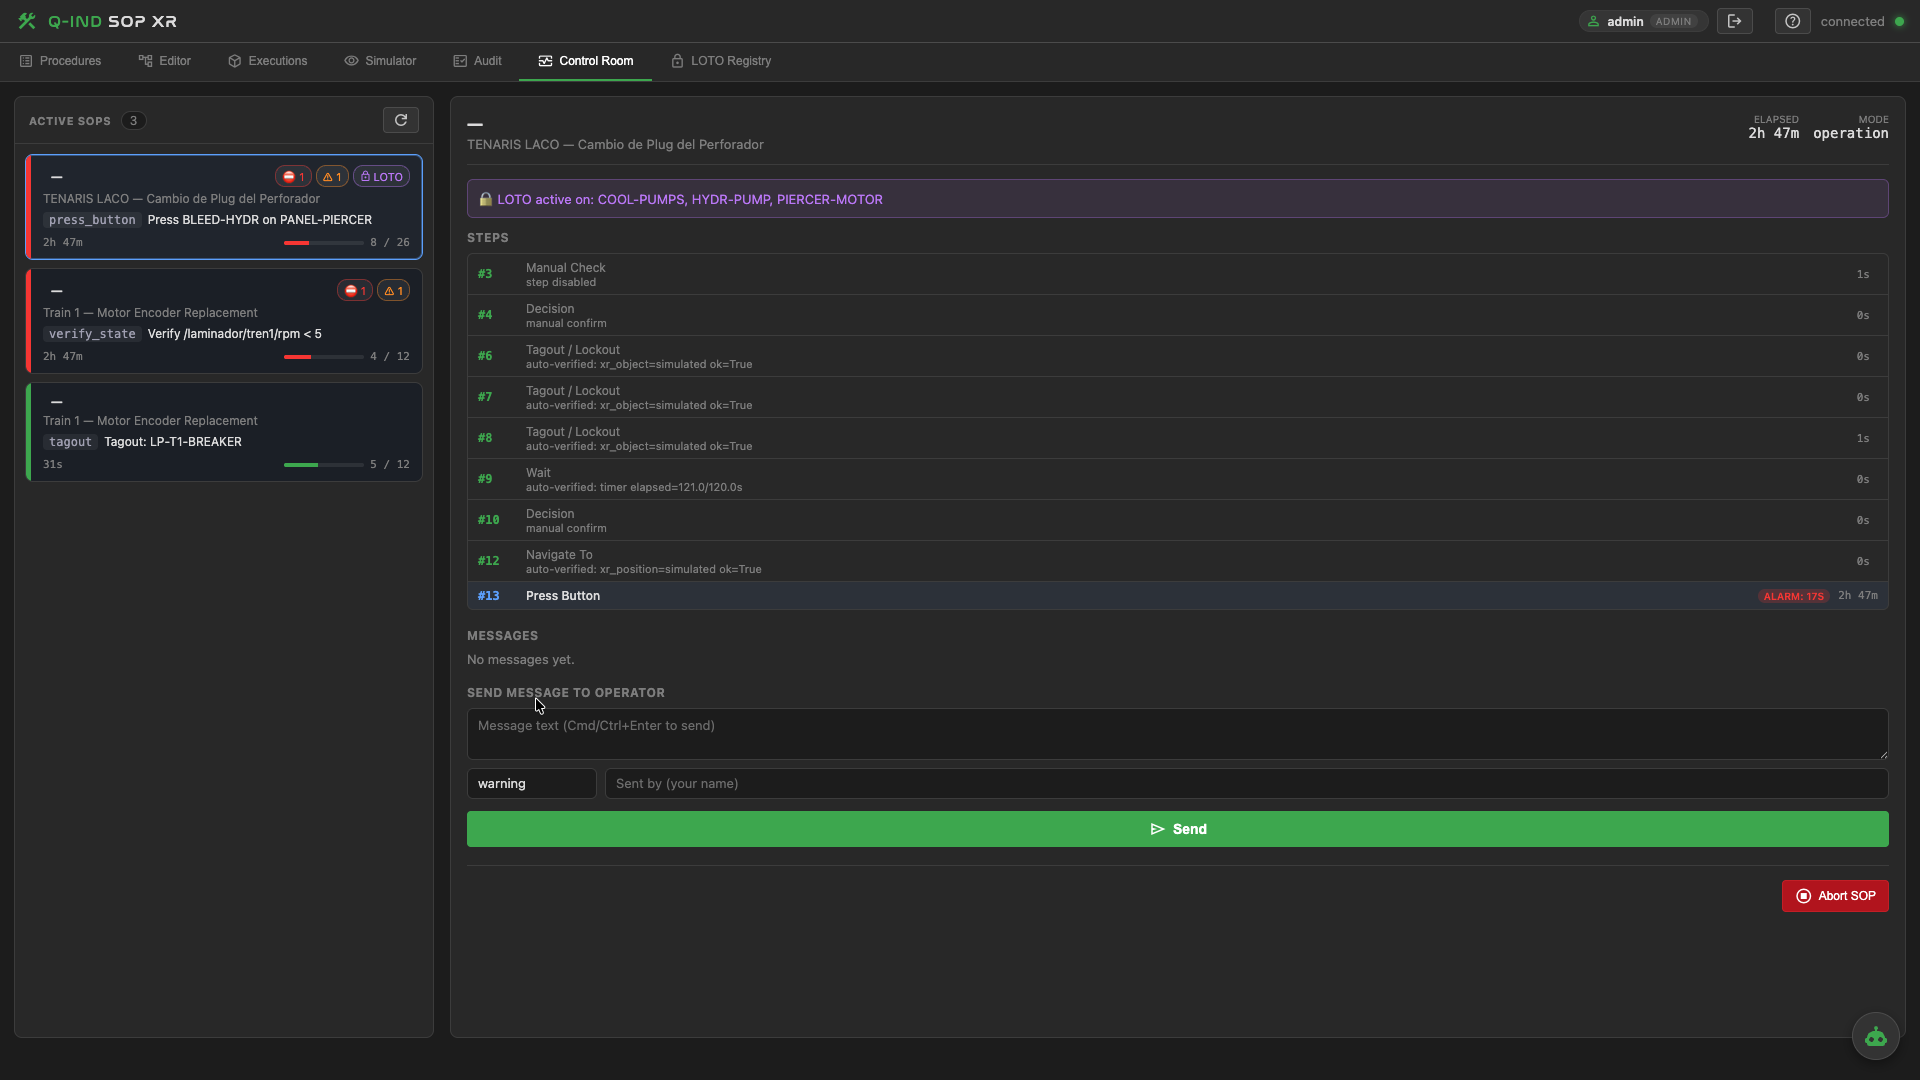Open the warning severity dropdown
This screenshot has width=1920, height=1080.
coord(531,783)
